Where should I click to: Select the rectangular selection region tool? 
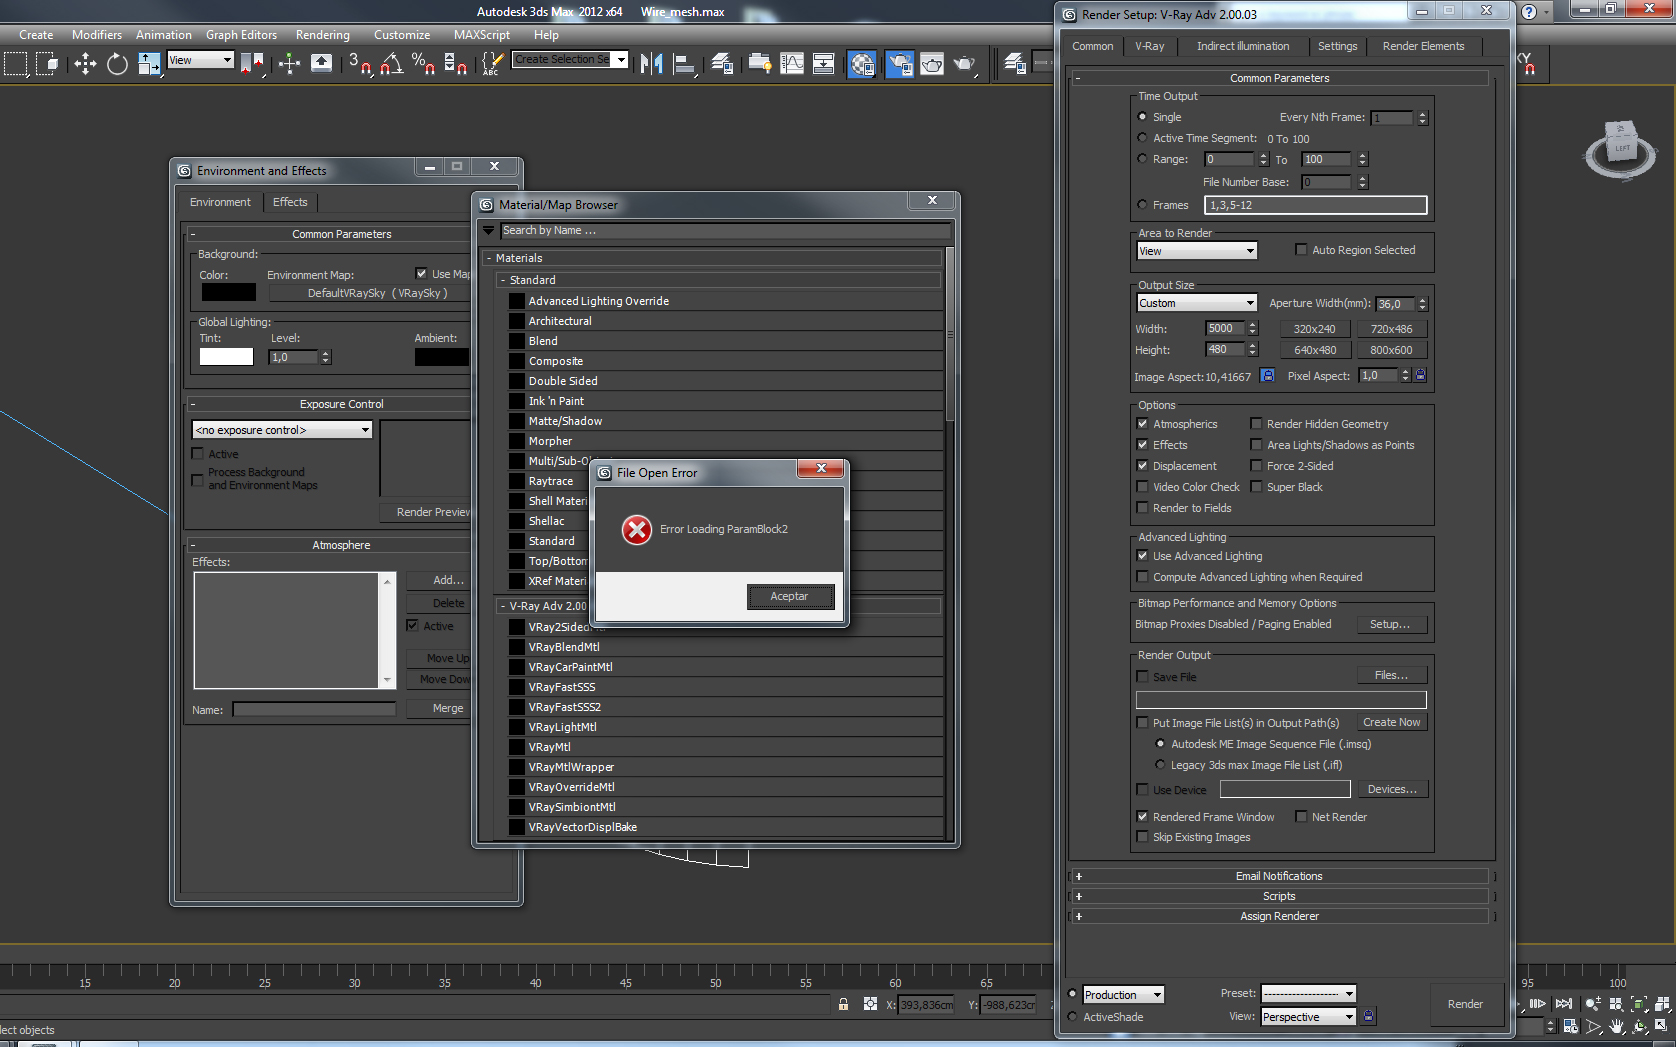pyautogui.click(x=16, y=64)
